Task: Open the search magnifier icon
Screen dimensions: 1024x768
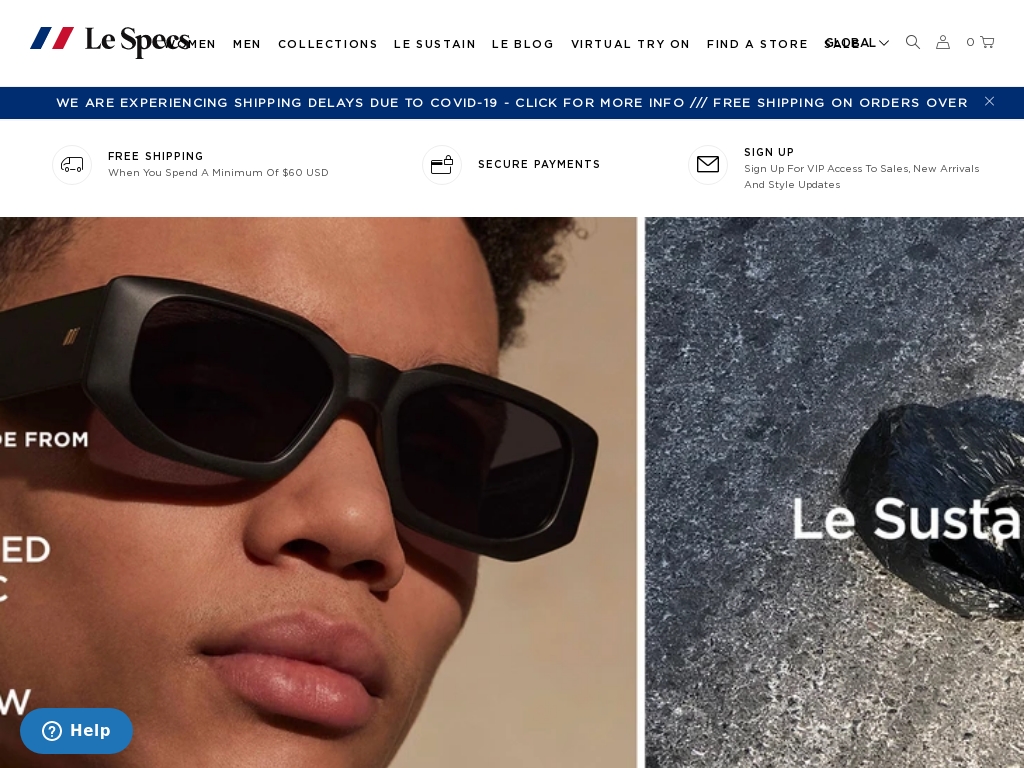Action: coord(913,42)
